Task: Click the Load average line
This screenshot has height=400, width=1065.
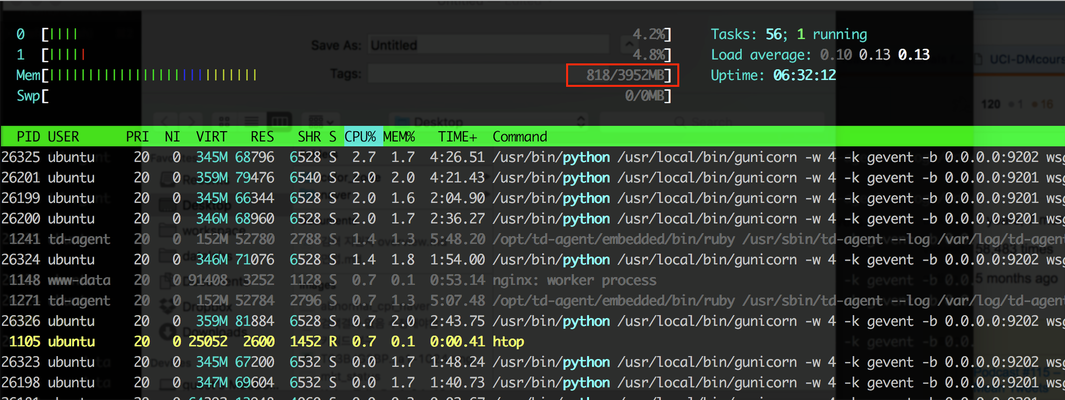Action: 820,54
